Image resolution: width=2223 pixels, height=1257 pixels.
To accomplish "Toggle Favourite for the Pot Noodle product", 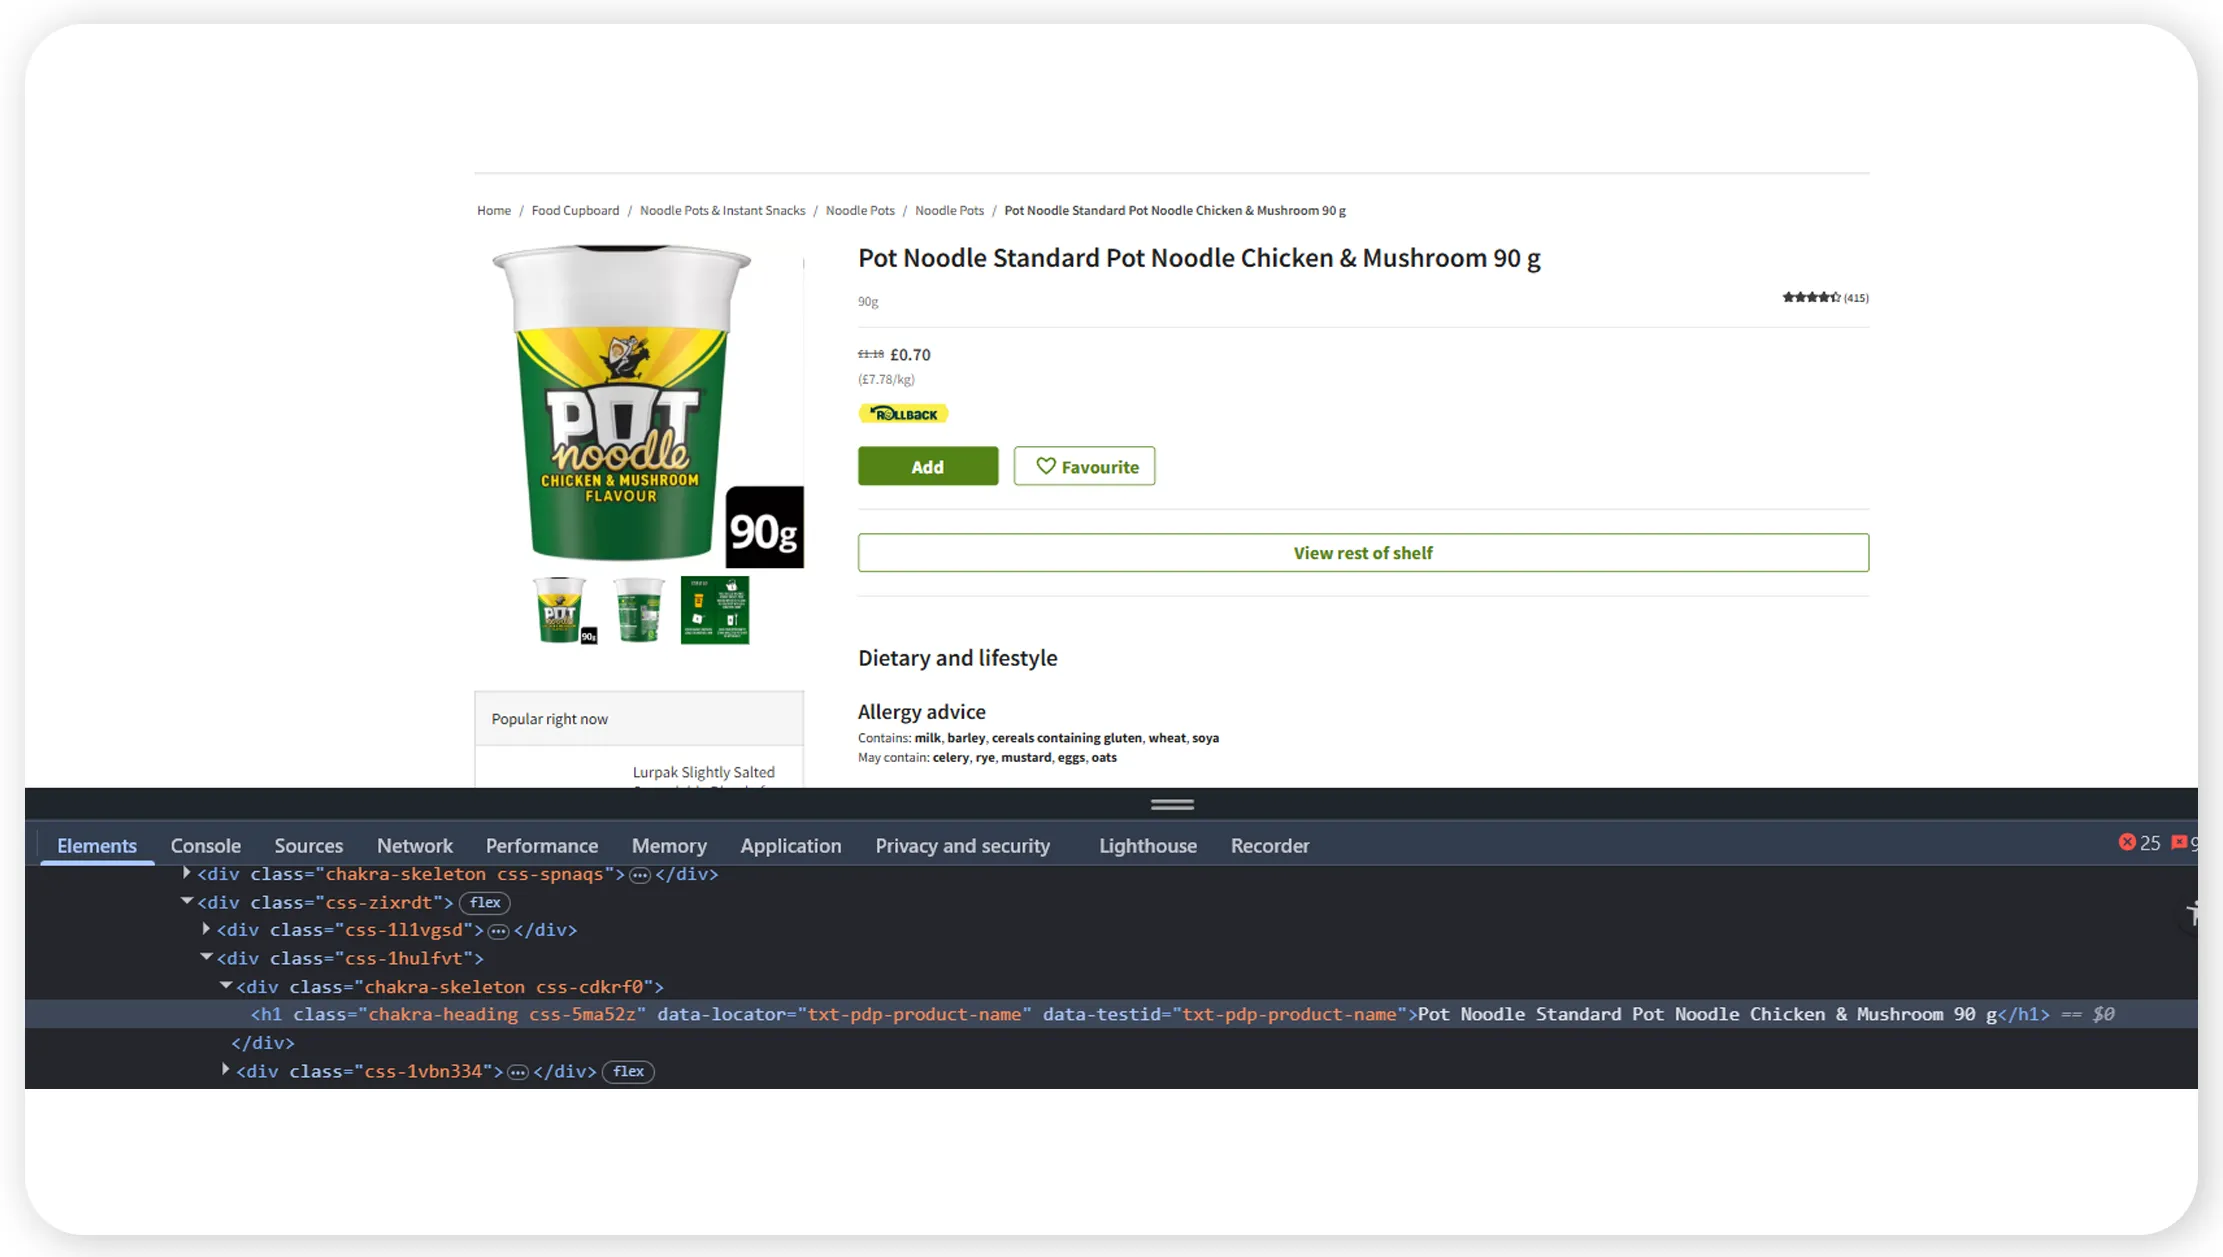I will pyautogui.click(x=1084, y=466).
